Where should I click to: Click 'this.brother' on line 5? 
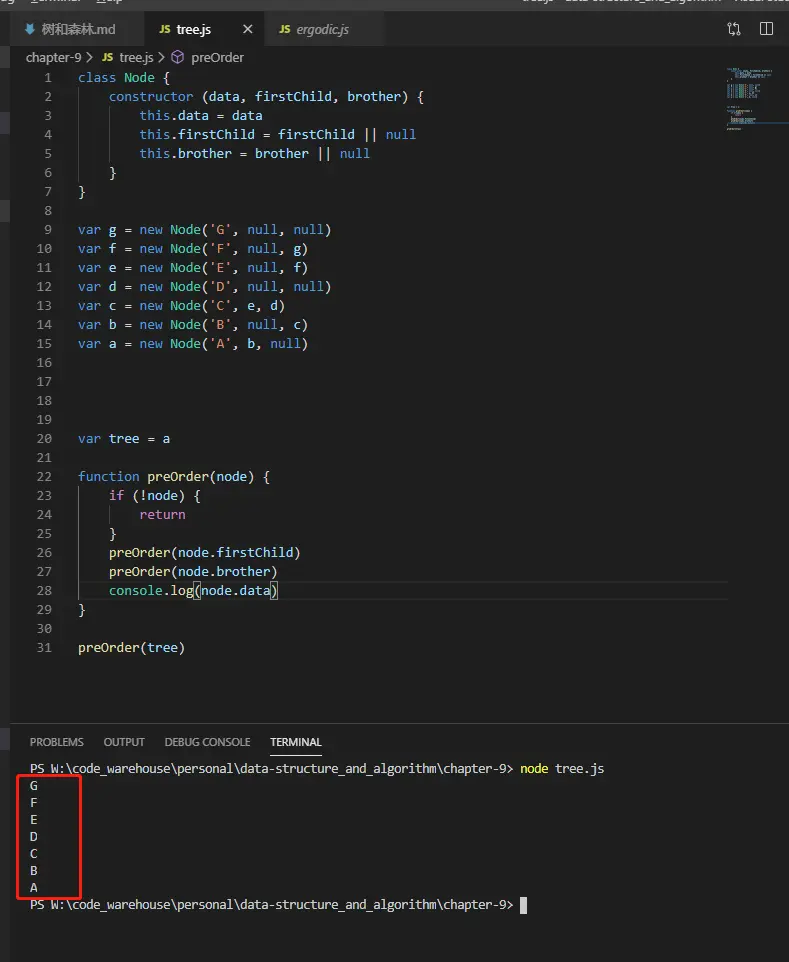point(185,153)
